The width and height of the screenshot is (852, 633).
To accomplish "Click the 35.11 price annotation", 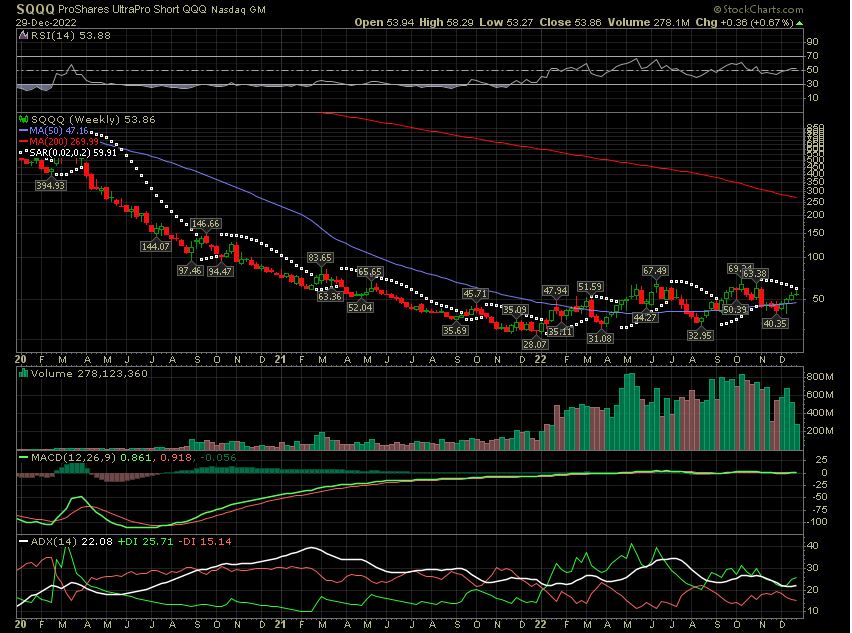I will 560,331.
